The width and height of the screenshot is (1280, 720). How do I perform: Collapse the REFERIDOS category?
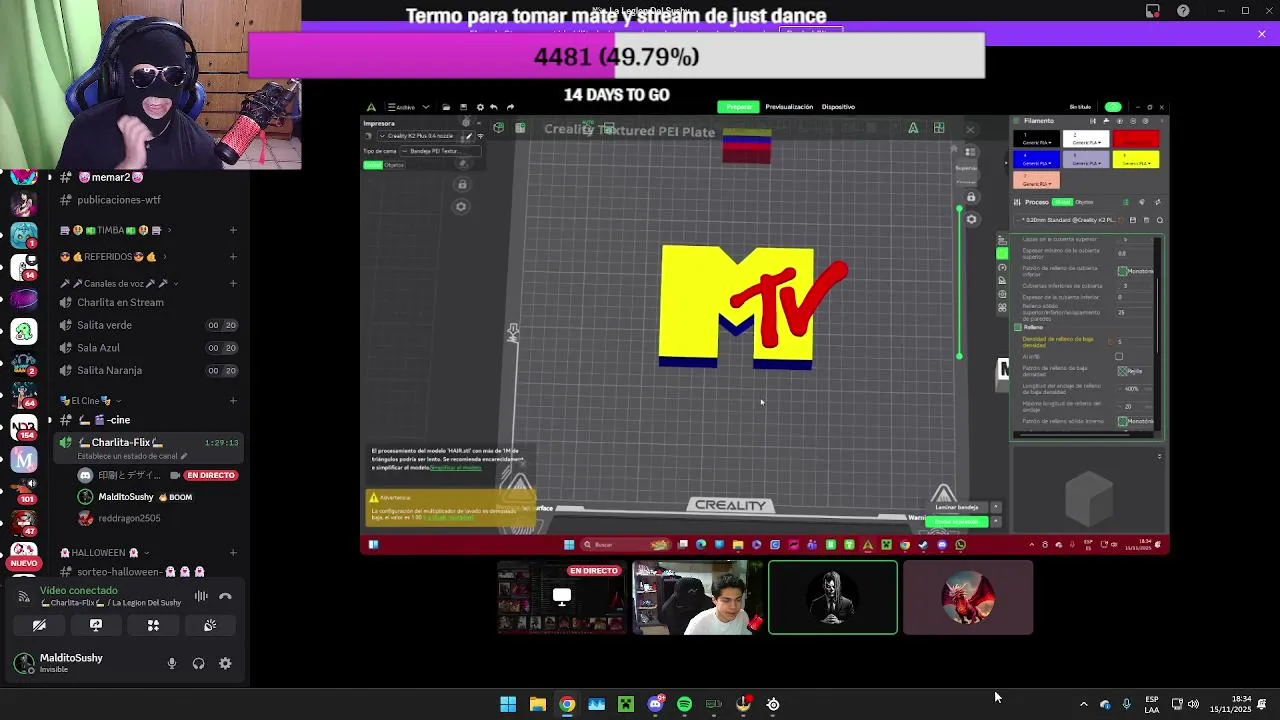(x=113, y=256)
